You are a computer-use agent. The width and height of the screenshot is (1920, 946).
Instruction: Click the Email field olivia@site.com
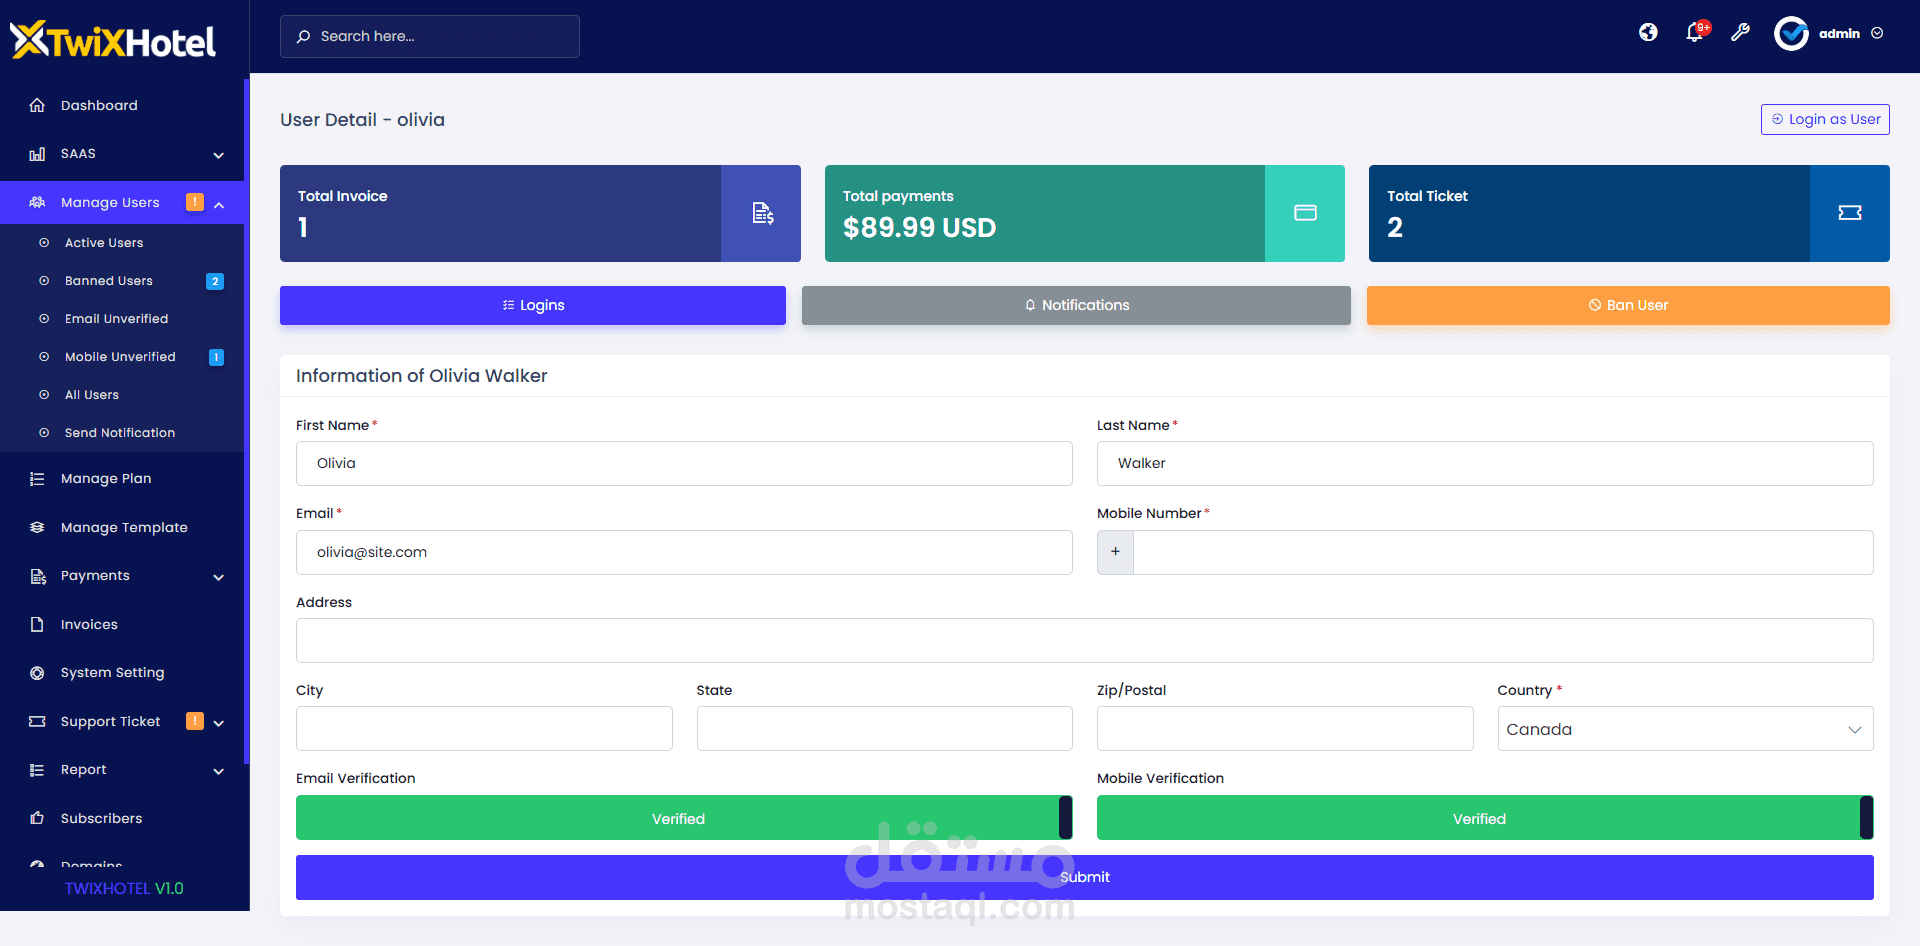[x=684, y=552]
